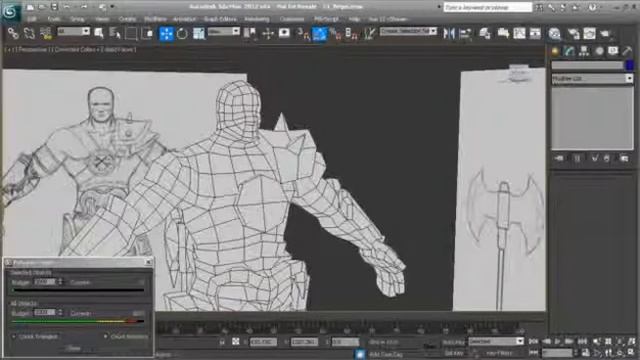Viewport: 640px width, 360px height.
Task: Click the Use Pivot Point Center icon
Action: 250,33
